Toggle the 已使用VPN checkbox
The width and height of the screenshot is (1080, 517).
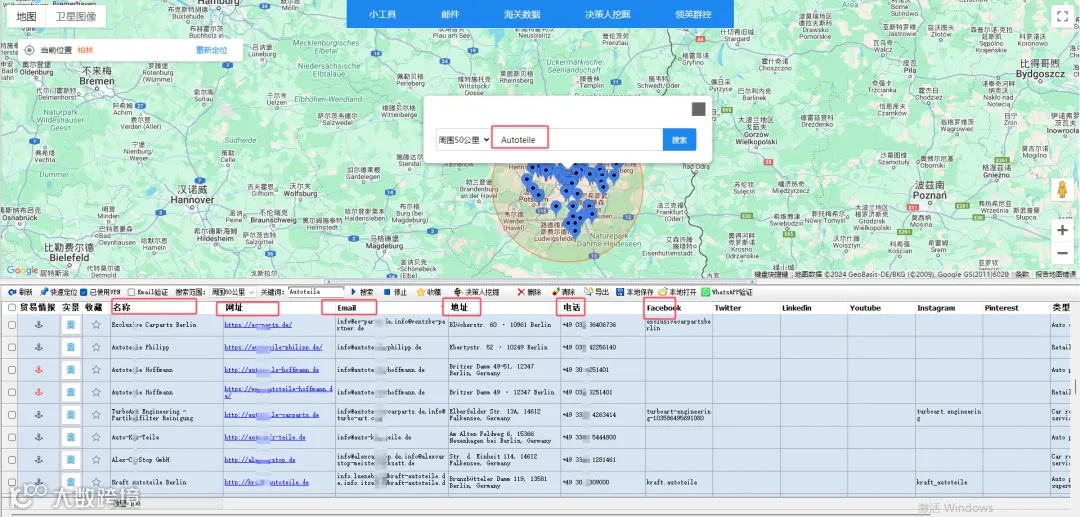point(83,292)
